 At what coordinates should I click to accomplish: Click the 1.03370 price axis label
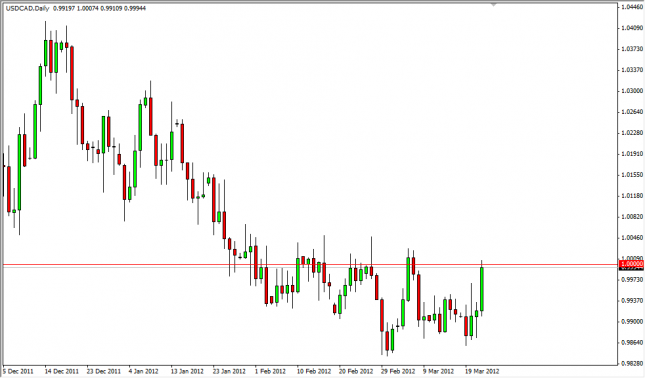pyautogui.click(x=632, y=70)
